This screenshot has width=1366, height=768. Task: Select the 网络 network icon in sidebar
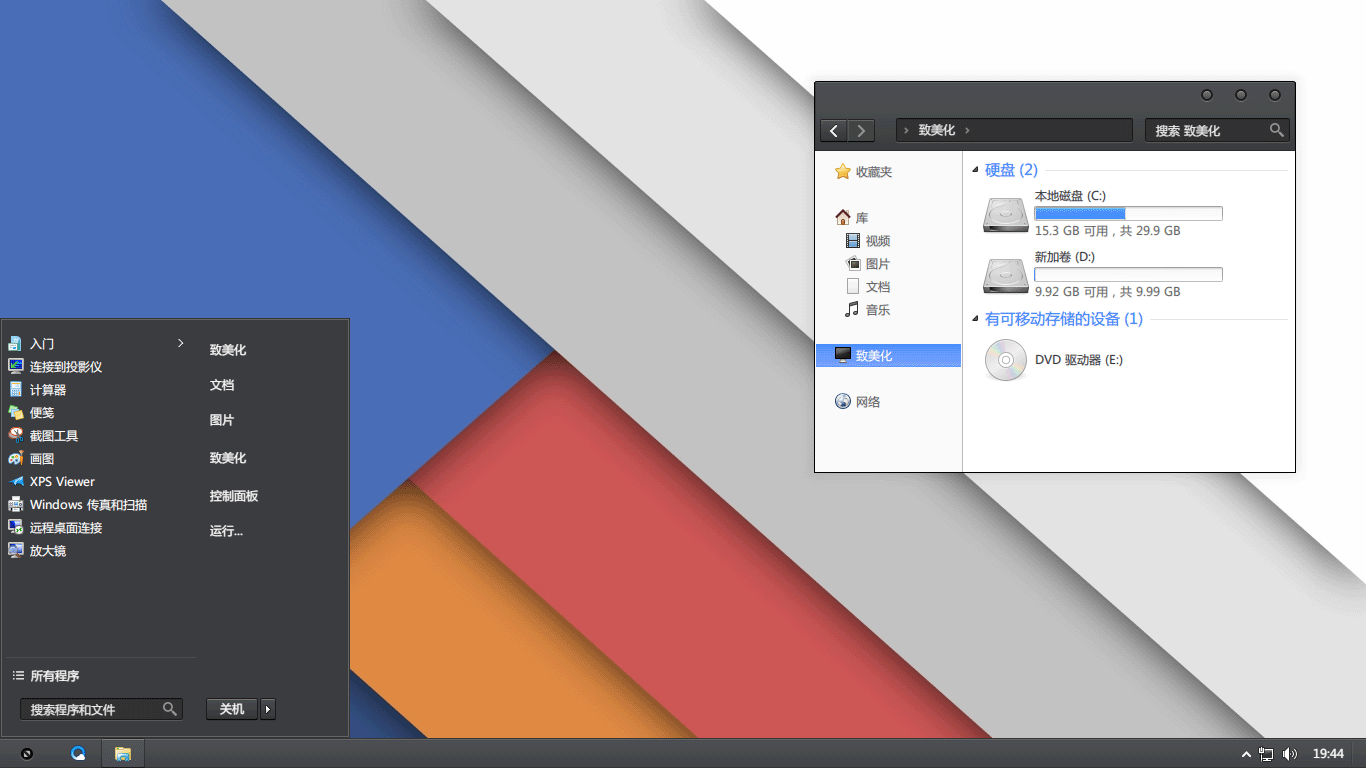[x=843, y=402]
